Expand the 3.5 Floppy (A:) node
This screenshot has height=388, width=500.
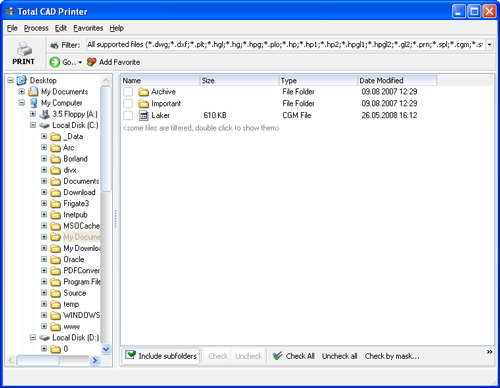[x=33, y=114]
